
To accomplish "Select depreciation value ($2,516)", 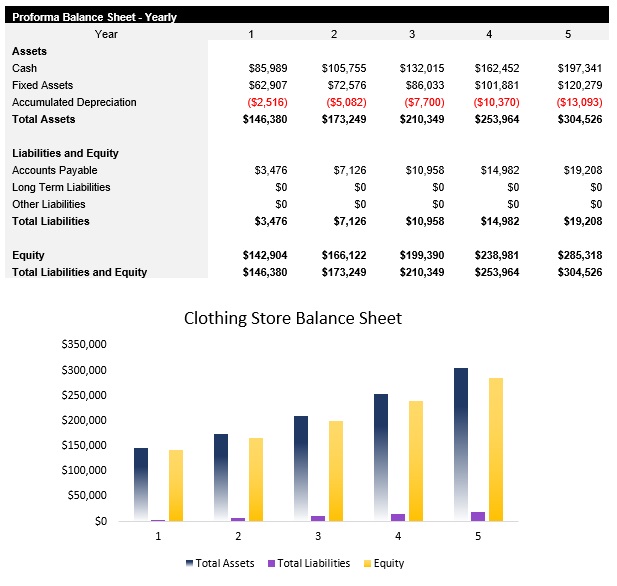I will (x=267, y=102).
